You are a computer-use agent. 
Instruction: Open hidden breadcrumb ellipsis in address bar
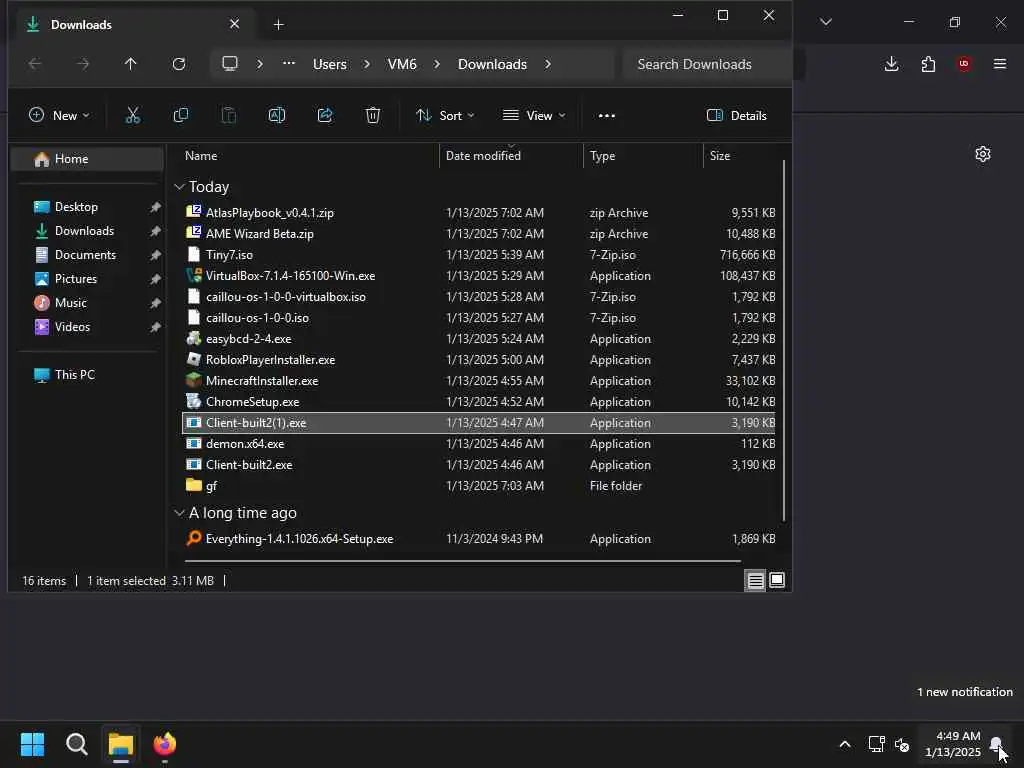(289, 63)
